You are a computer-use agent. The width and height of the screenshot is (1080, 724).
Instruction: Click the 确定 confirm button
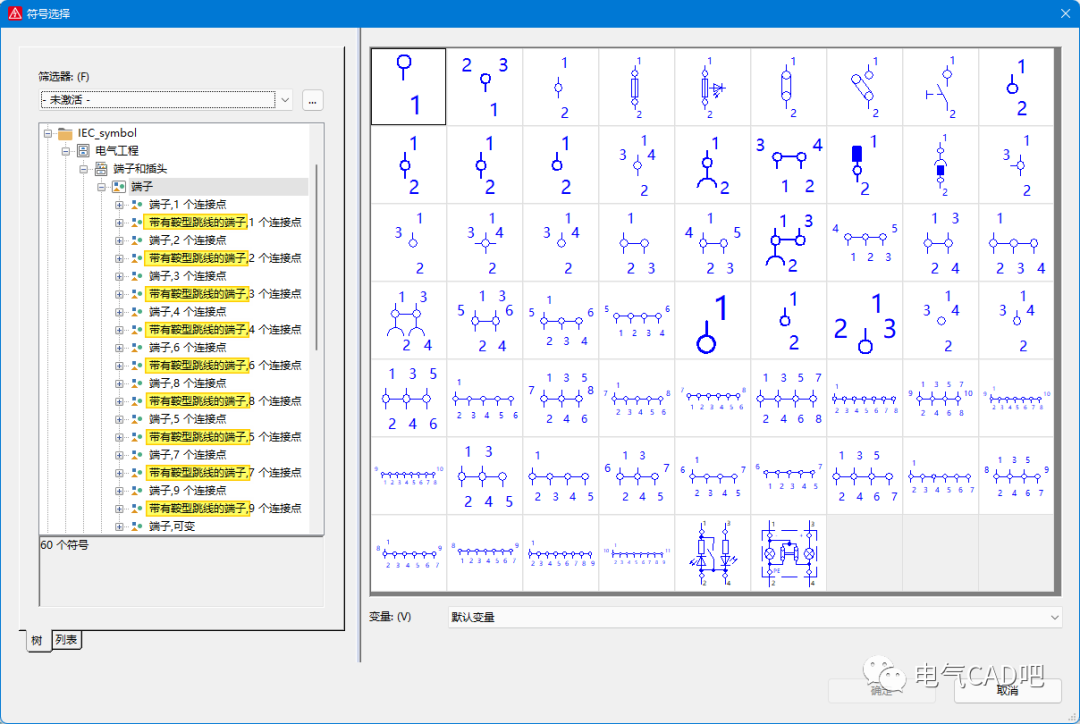click(881, 690)
